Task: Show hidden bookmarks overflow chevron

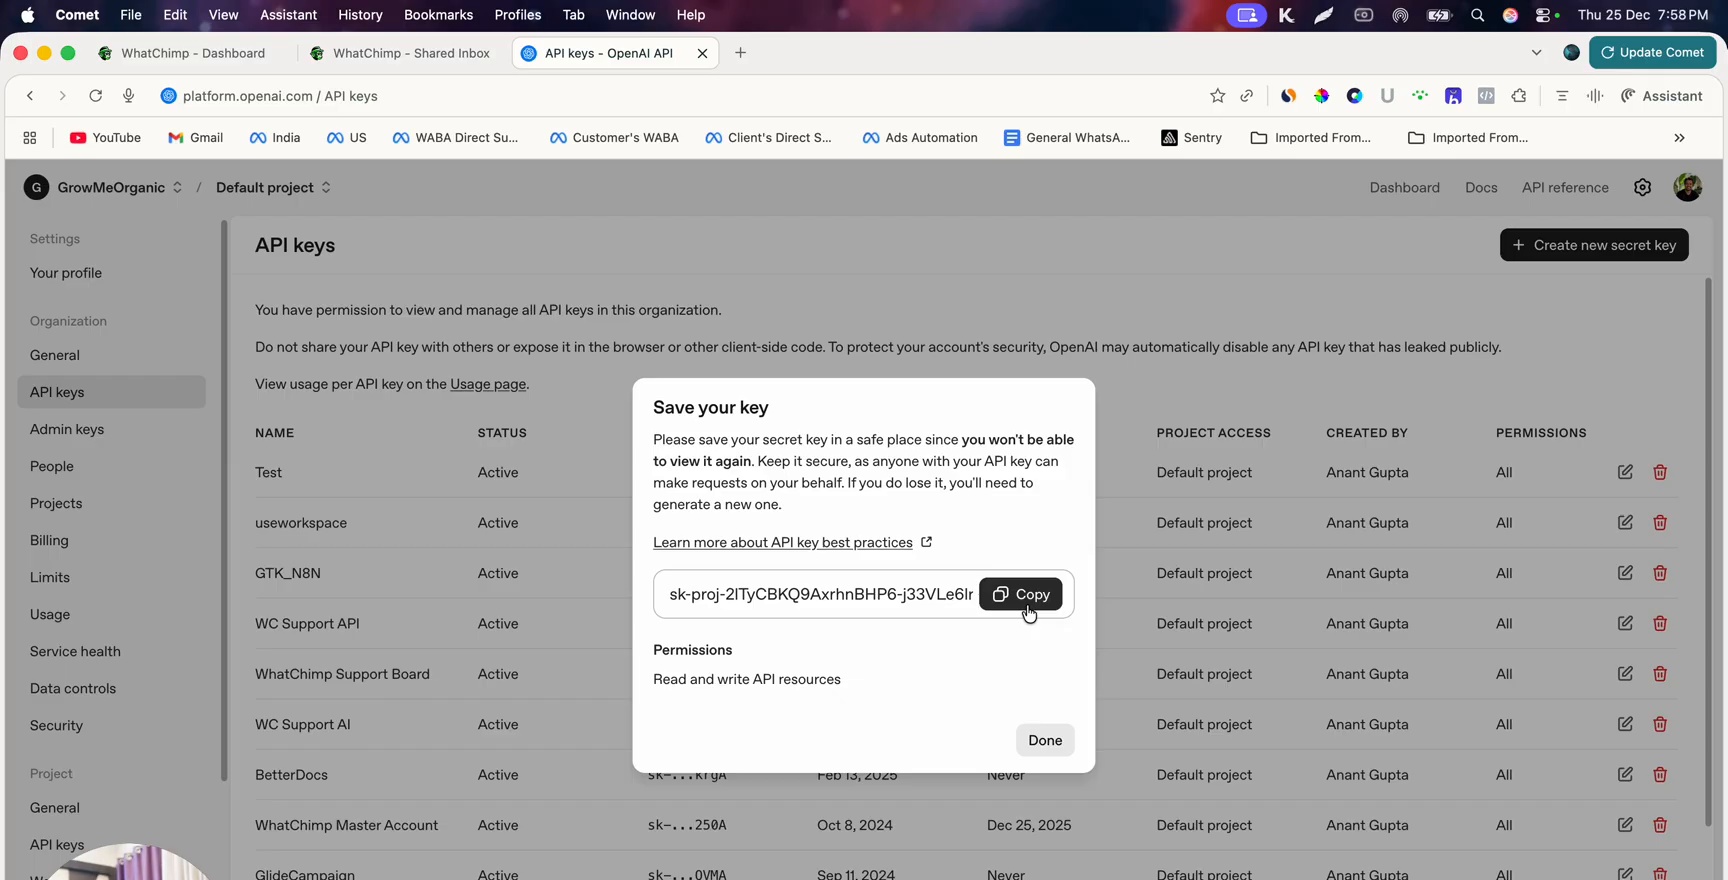Action: (1679, 138)
